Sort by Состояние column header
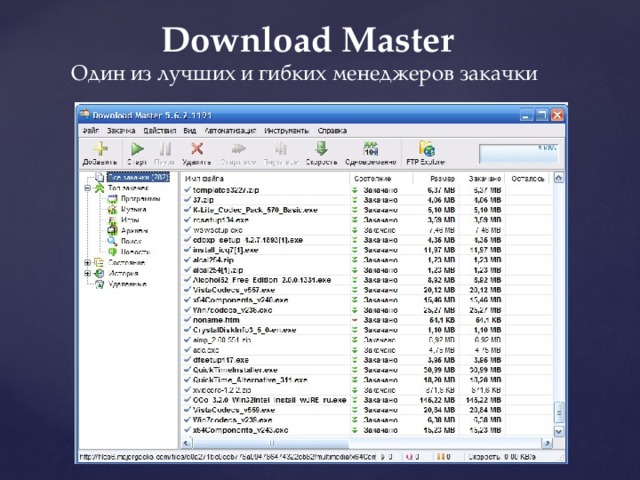The width and height of the screenshot is (640, 480). (381, 179)
